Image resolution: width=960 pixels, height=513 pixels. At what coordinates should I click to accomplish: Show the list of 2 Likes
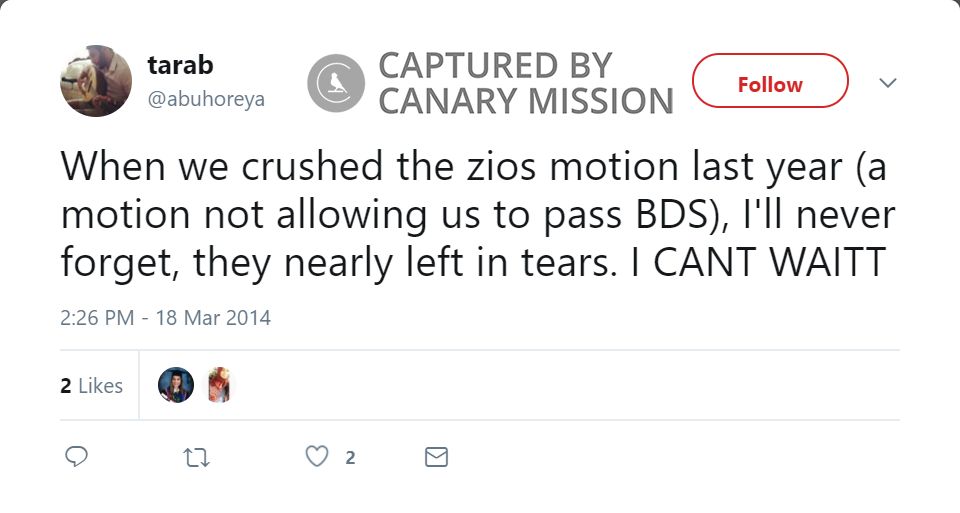91,385
